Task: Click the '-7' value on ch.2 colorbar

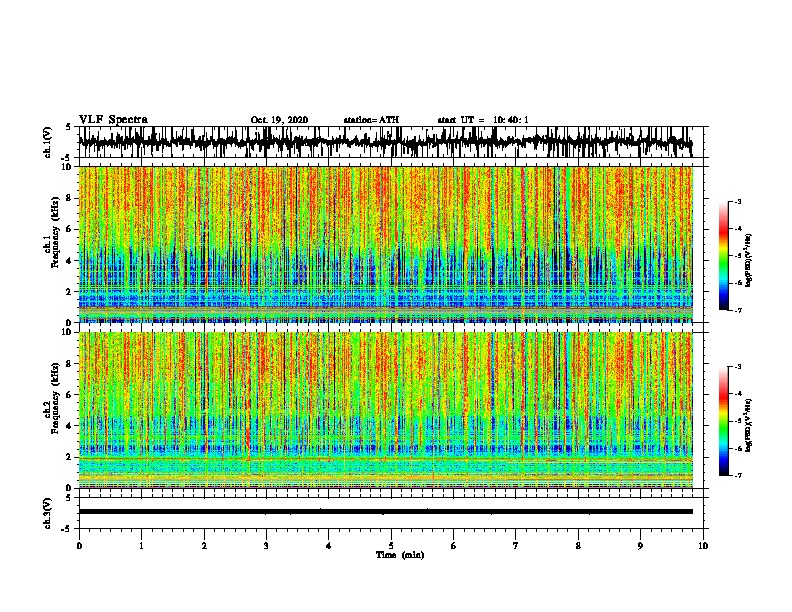Action: [737, 475]
